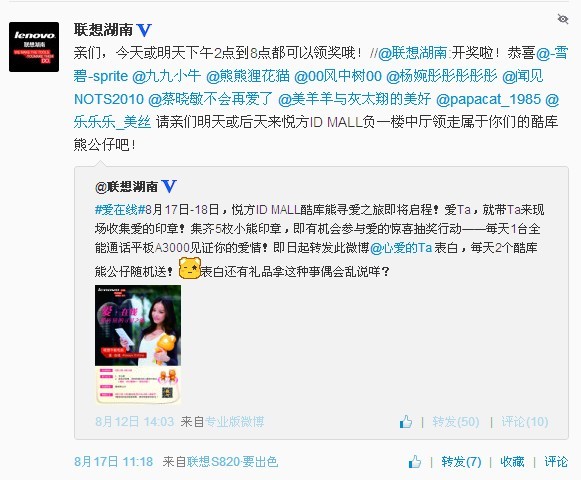The height and width of the screenshot is (480, 581).
Task: Open the @九九小牛 mention
Action: click(x=166, y=76)
